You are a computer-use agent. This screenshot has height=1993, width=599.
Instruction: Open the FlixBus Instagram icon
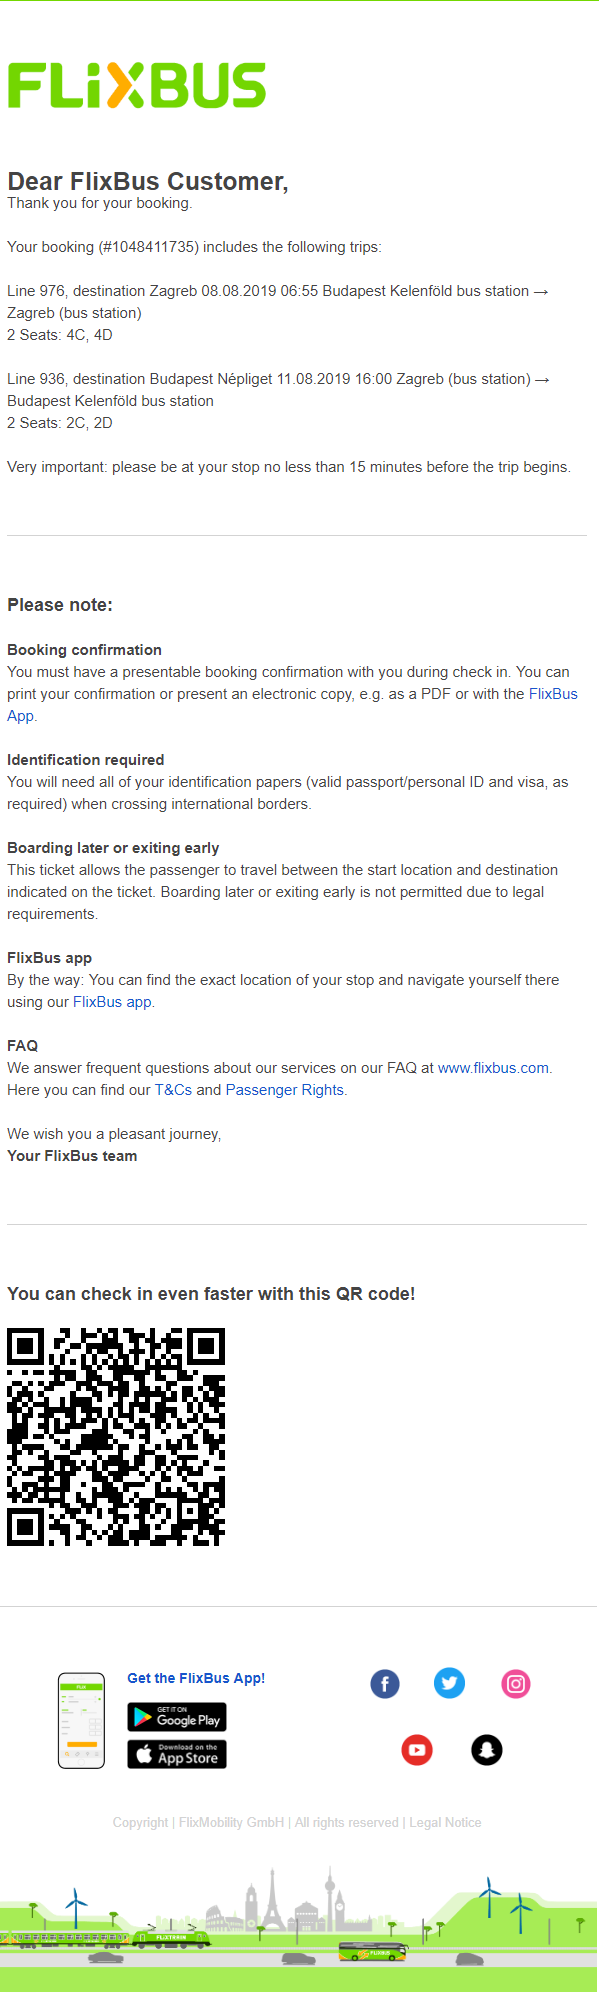(516, 1684)
